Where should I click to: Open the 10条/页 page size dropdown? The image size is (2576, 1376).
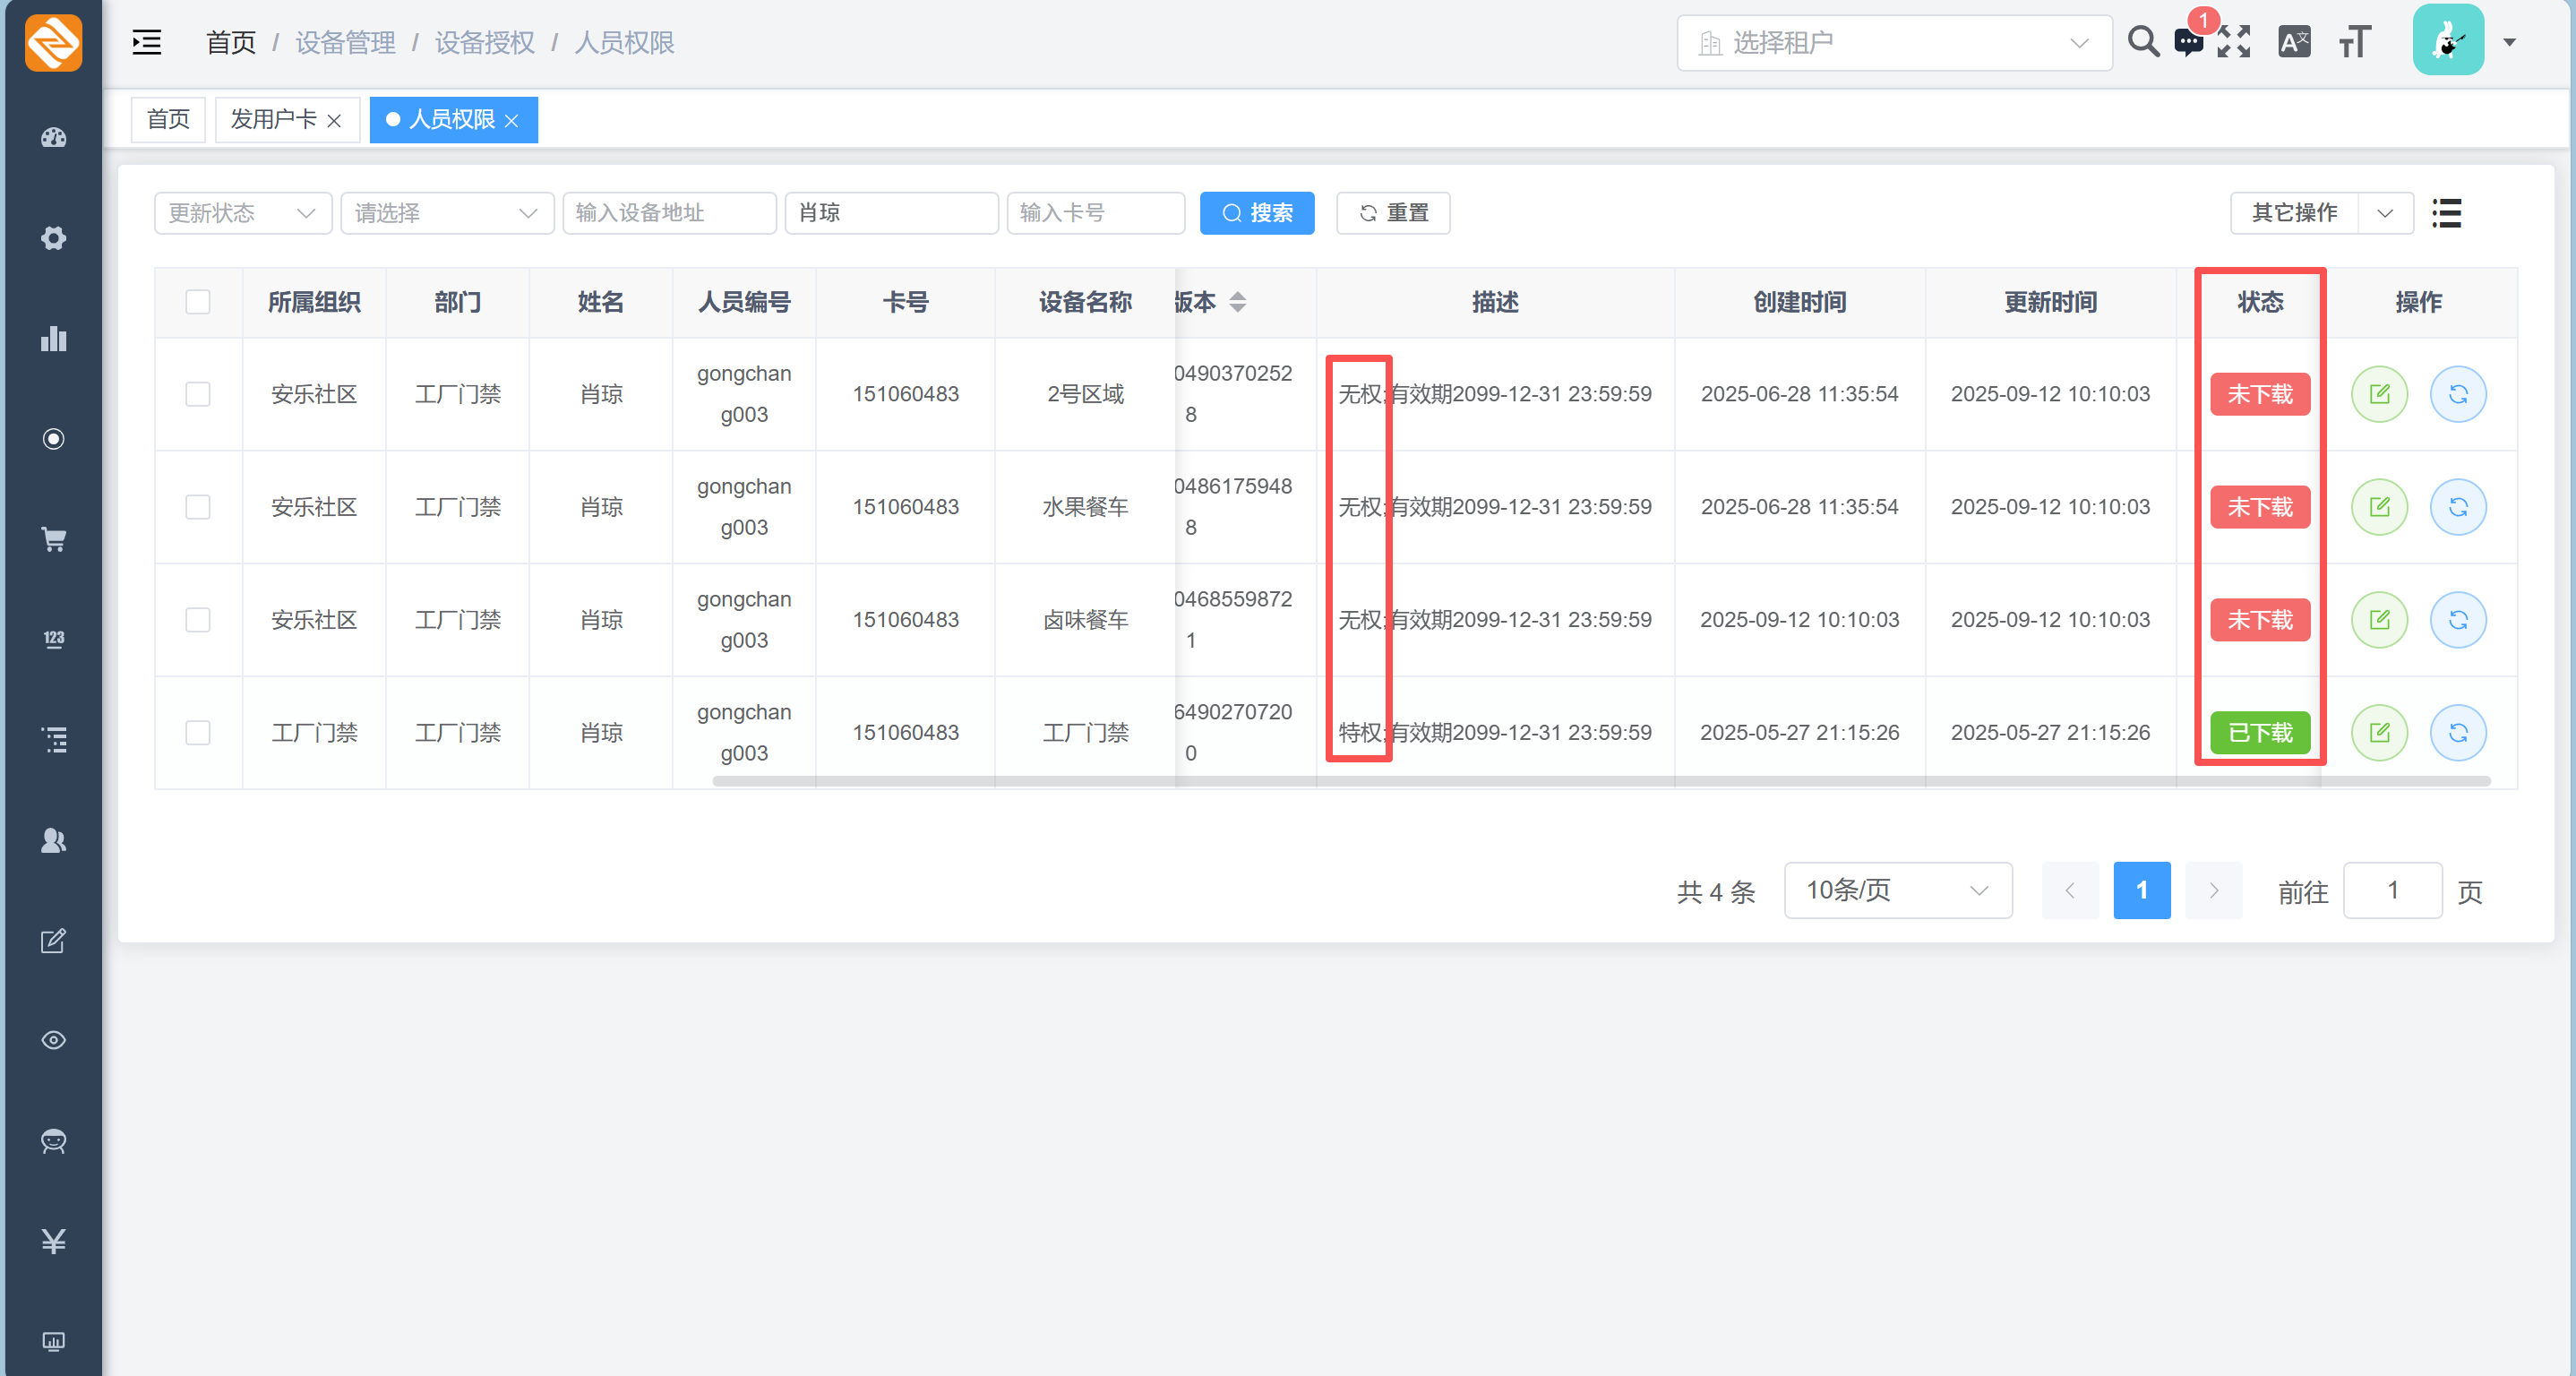point(1897,890)
